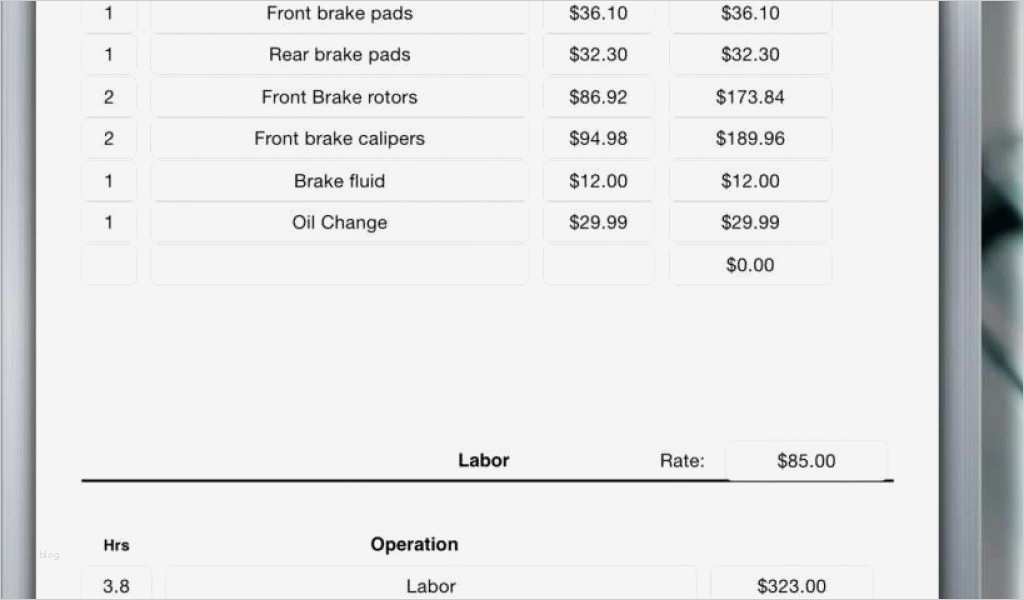Click the $323.00 labor total field

(x=791, y=587)
